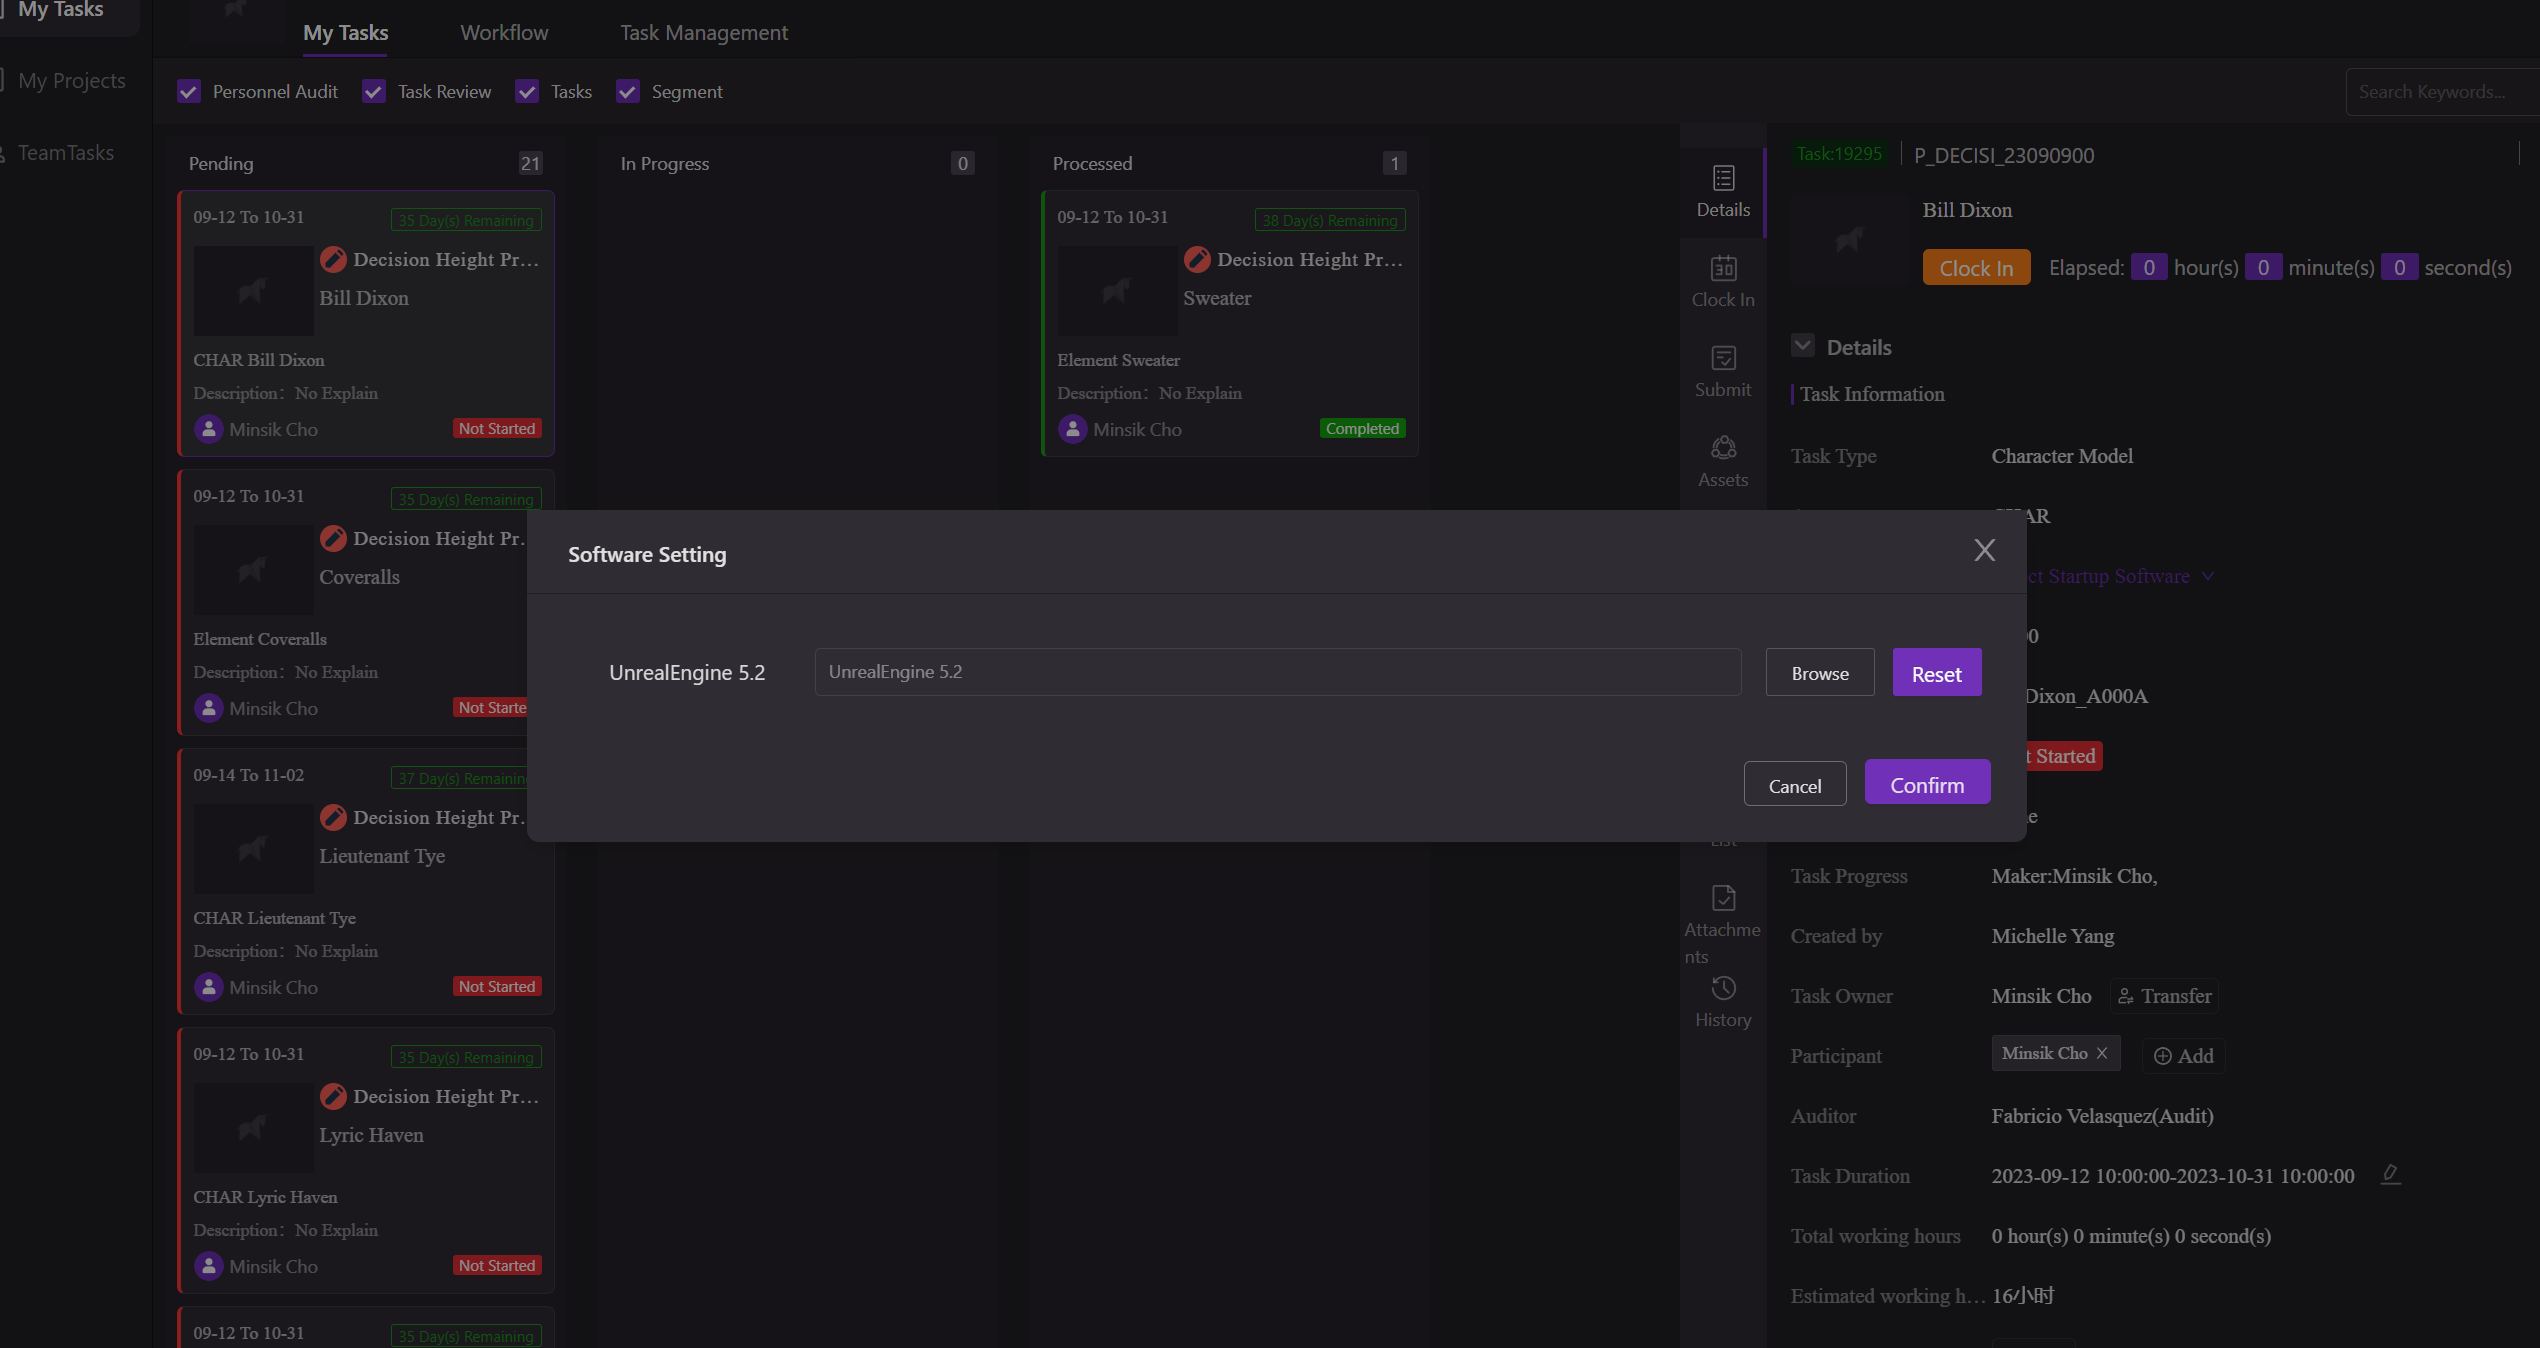Click Minsik Cho avatar on Coveralls card
The width and height of the screenshot is (2540, 1348).
click(x=208, y=708)
